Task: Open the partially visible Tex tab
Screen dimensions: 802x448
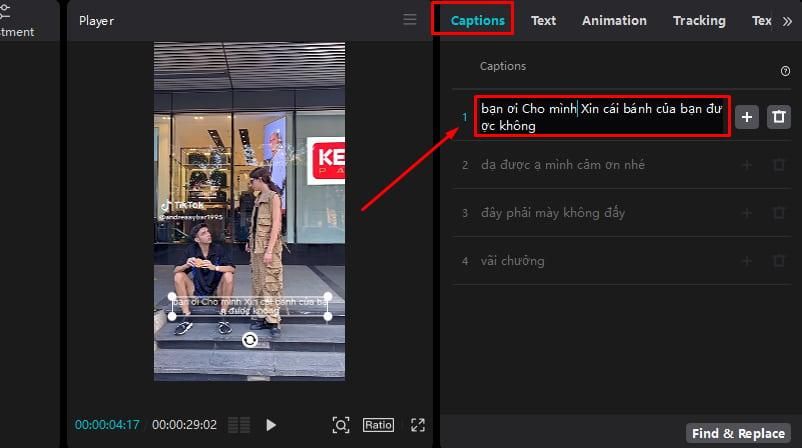Action: [762, 20]
